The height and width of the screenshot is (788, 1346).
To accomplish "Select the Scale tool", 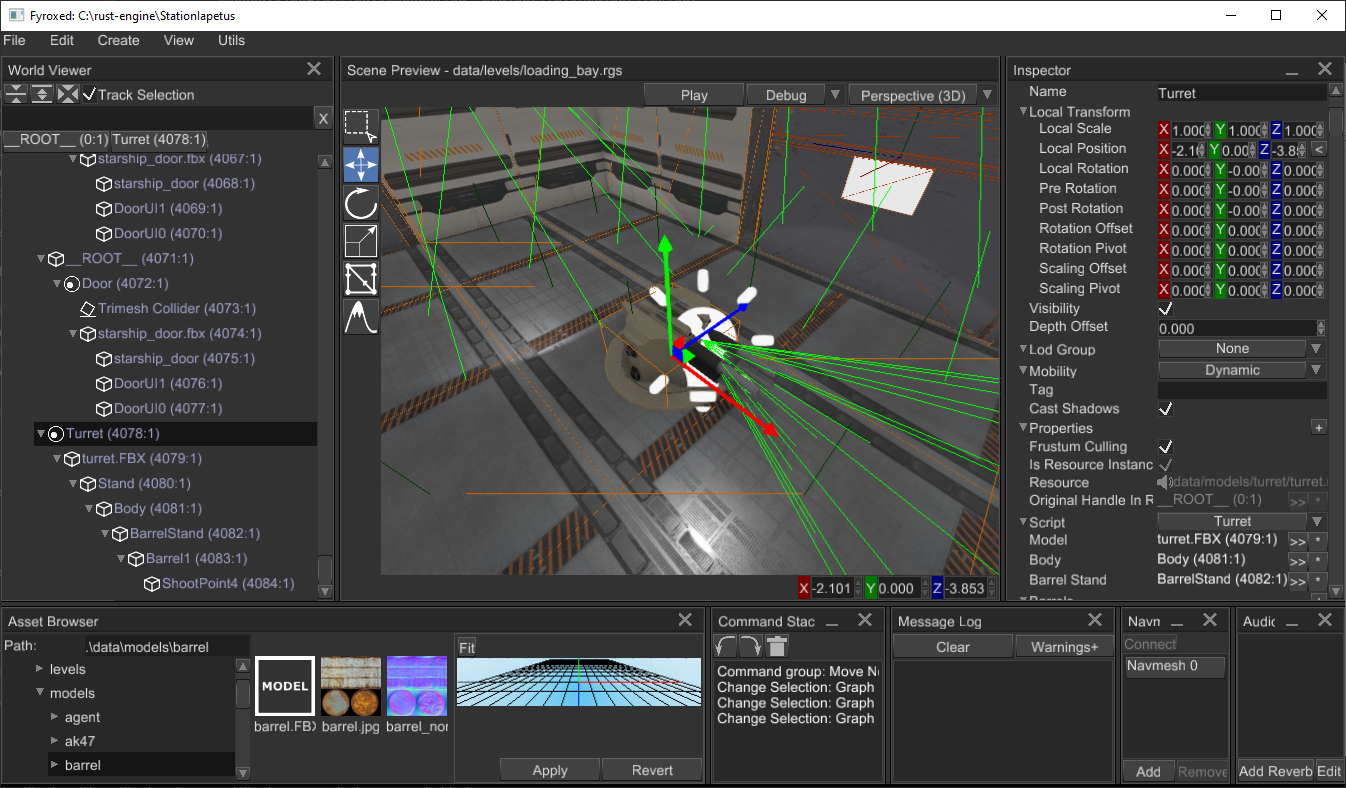I will 360,241.
